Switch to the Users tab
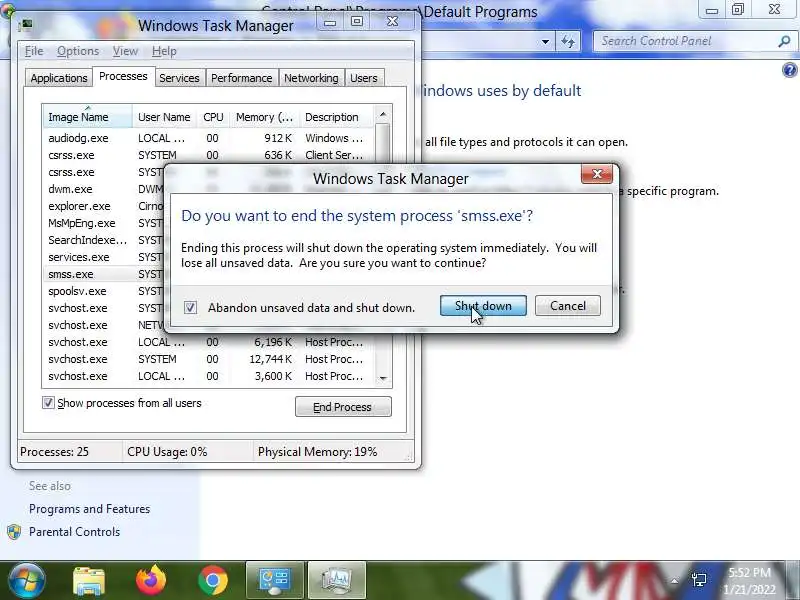800x600 pixels. click(364, 78)
